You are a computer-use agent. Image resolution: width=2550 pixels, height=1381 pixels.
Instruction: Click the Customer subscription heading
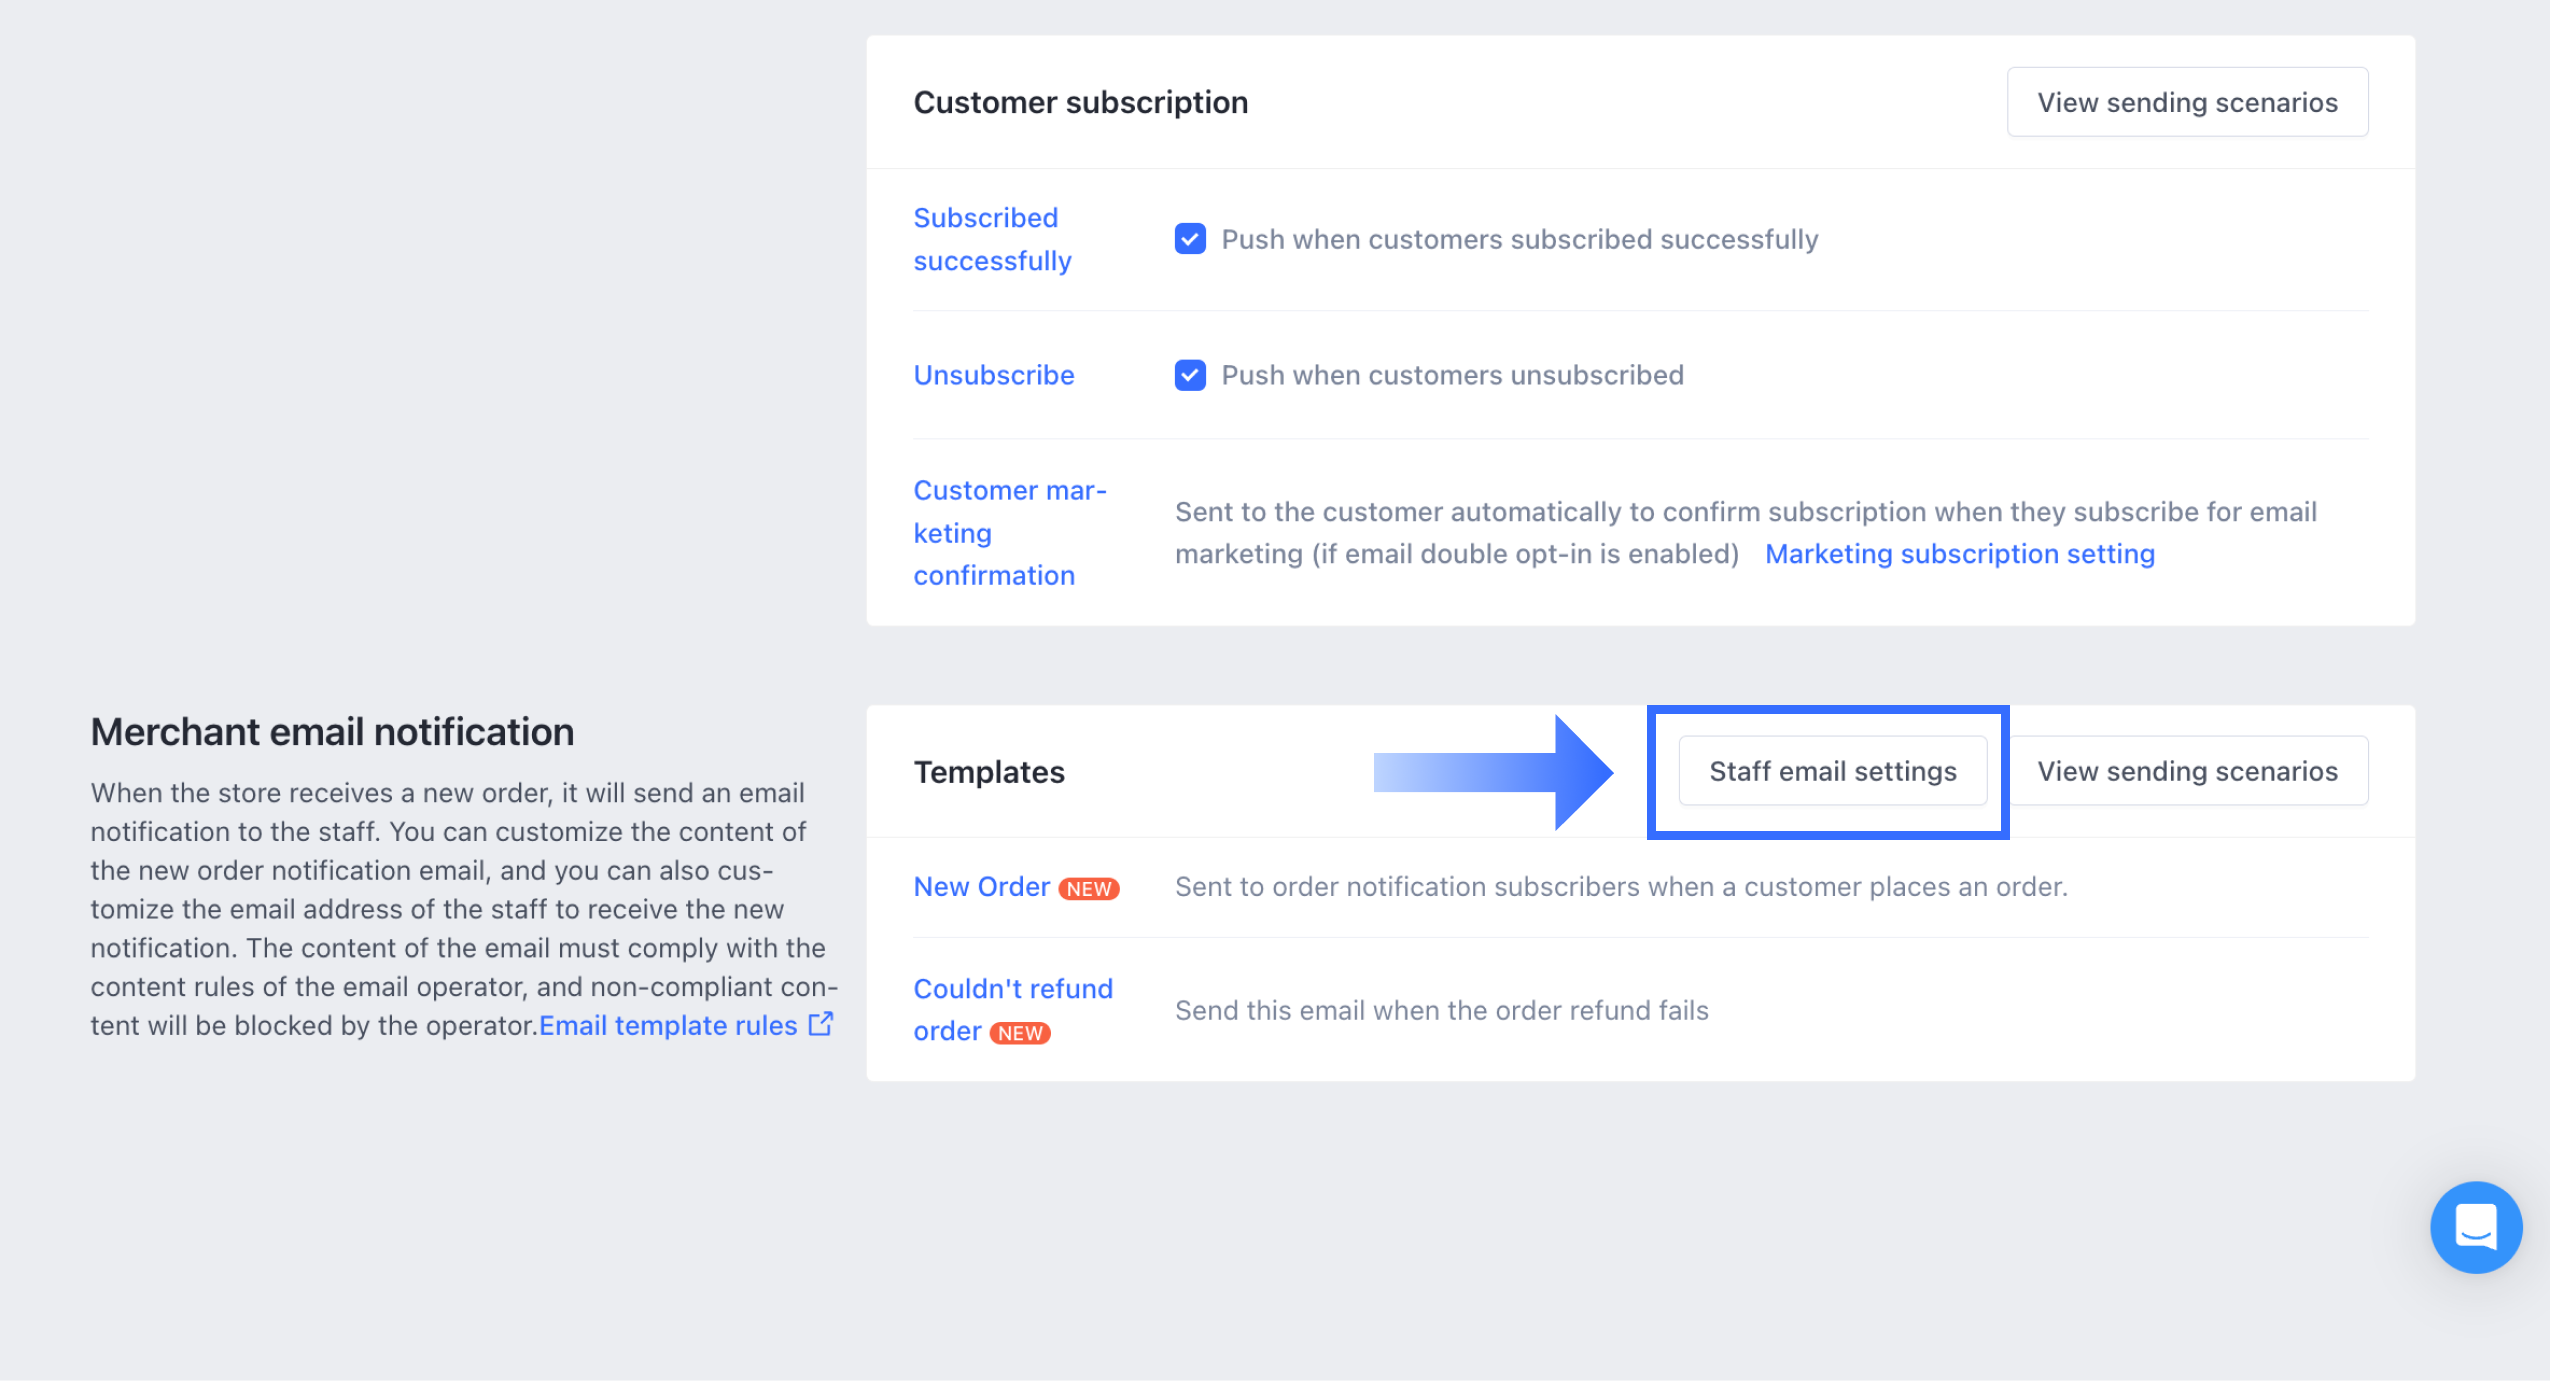point(1080,102)
